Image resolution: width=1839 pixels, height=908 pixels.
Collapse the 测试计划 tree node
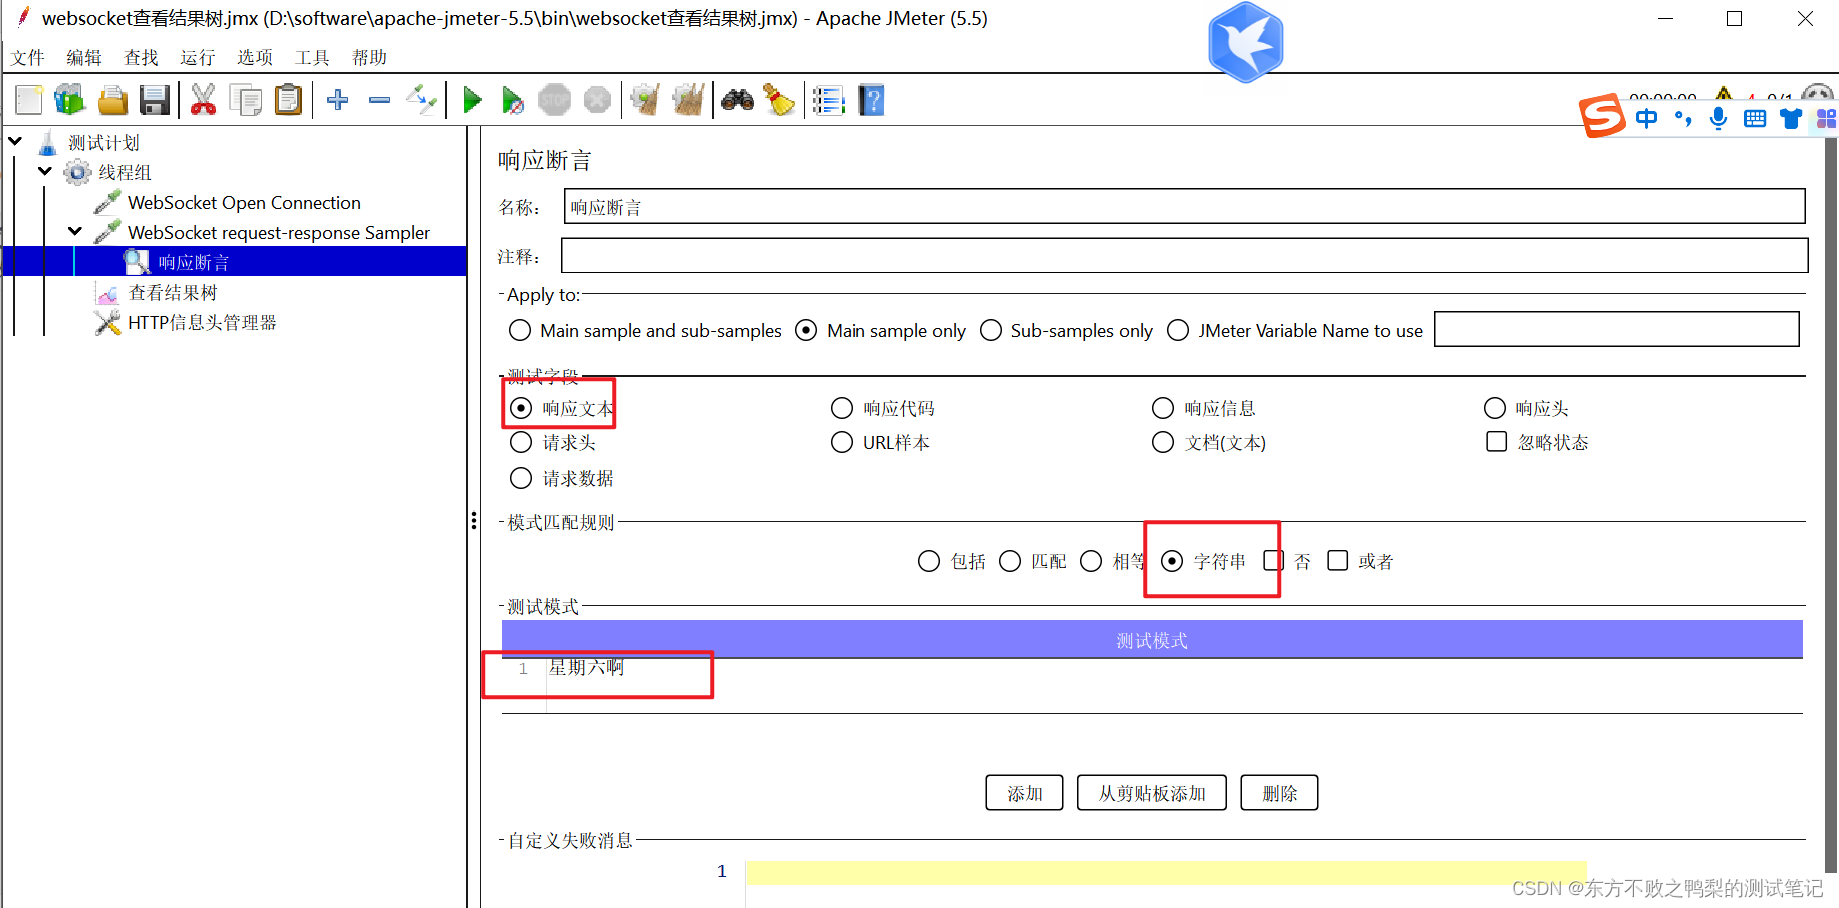pos(16,142)
